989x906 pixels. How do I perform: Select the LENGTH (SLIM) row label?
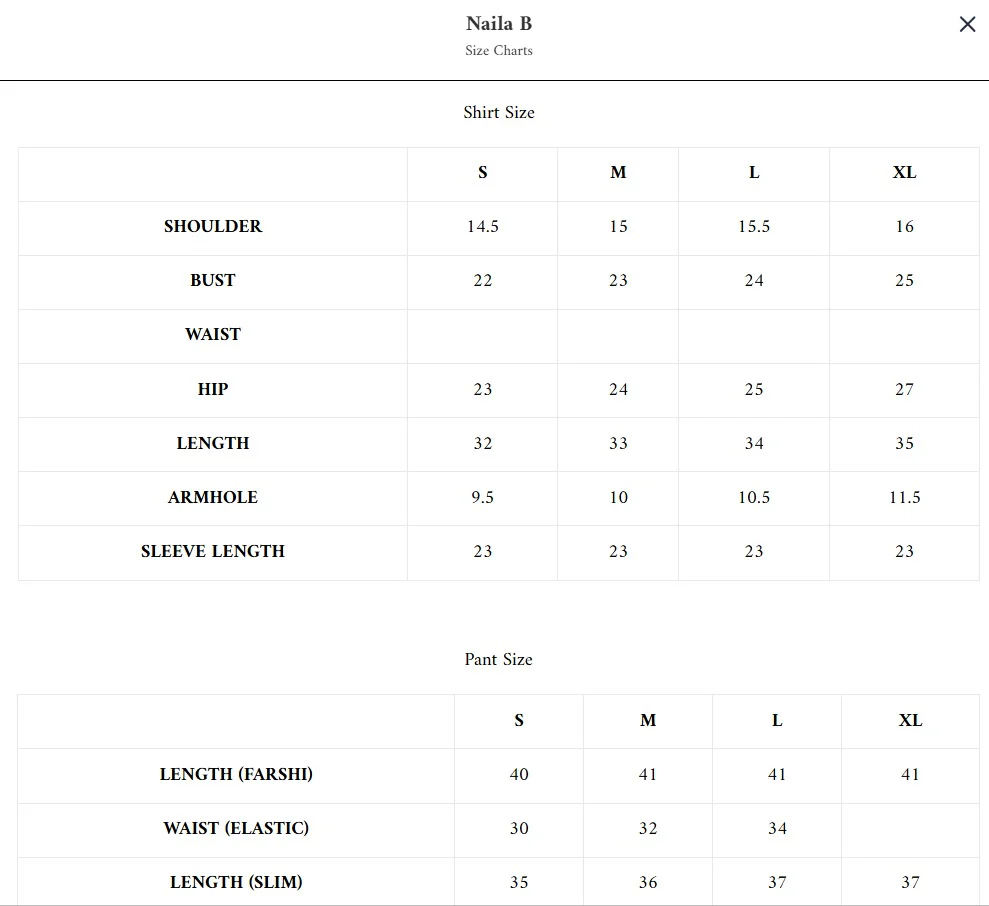point(236,882)
